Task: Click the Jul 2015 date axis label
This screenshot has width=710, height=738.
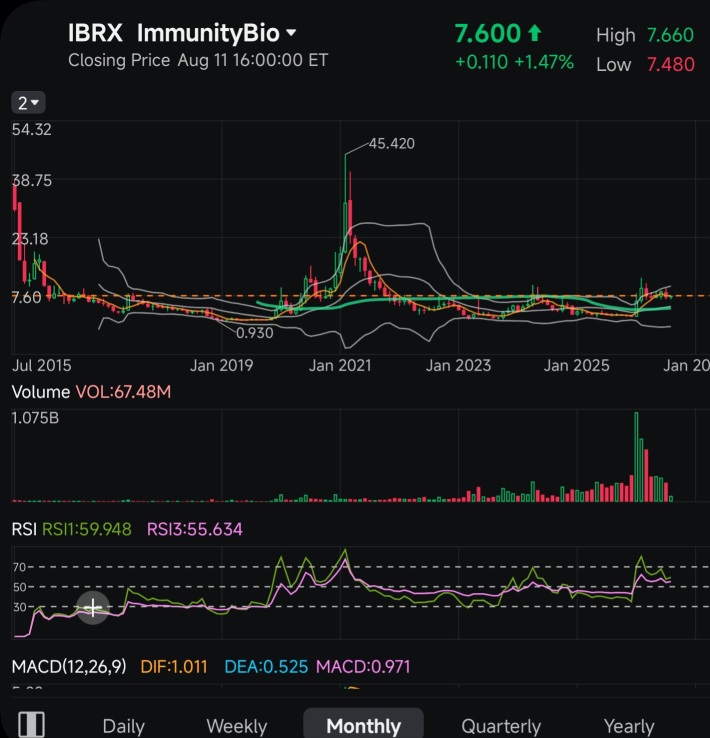Action: [x=41, y=365]
